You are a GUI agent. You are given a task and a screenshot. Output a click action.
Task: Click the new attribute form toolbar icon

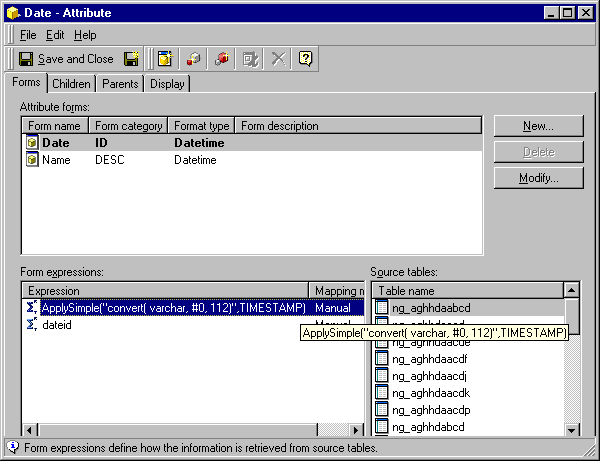[x=165, y=59]
